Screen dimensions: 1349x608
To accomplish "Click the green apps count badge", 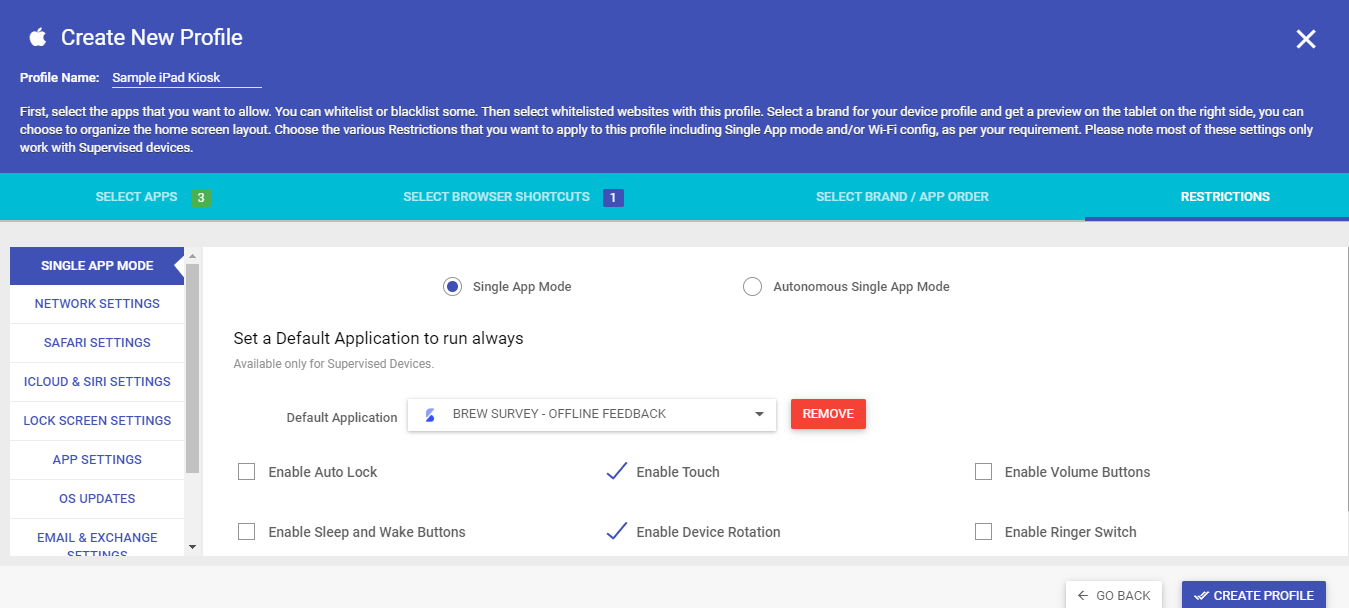I will 201,198.
